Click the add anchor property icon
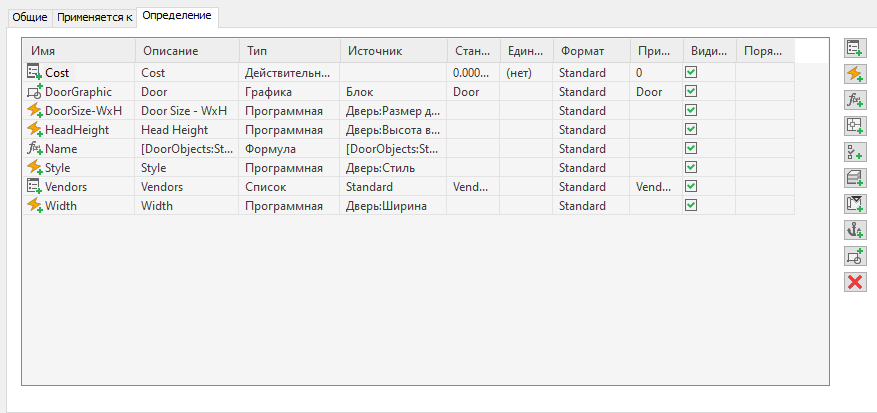The width and height of the screenshot is (877, 413). [x=854, y=229]
